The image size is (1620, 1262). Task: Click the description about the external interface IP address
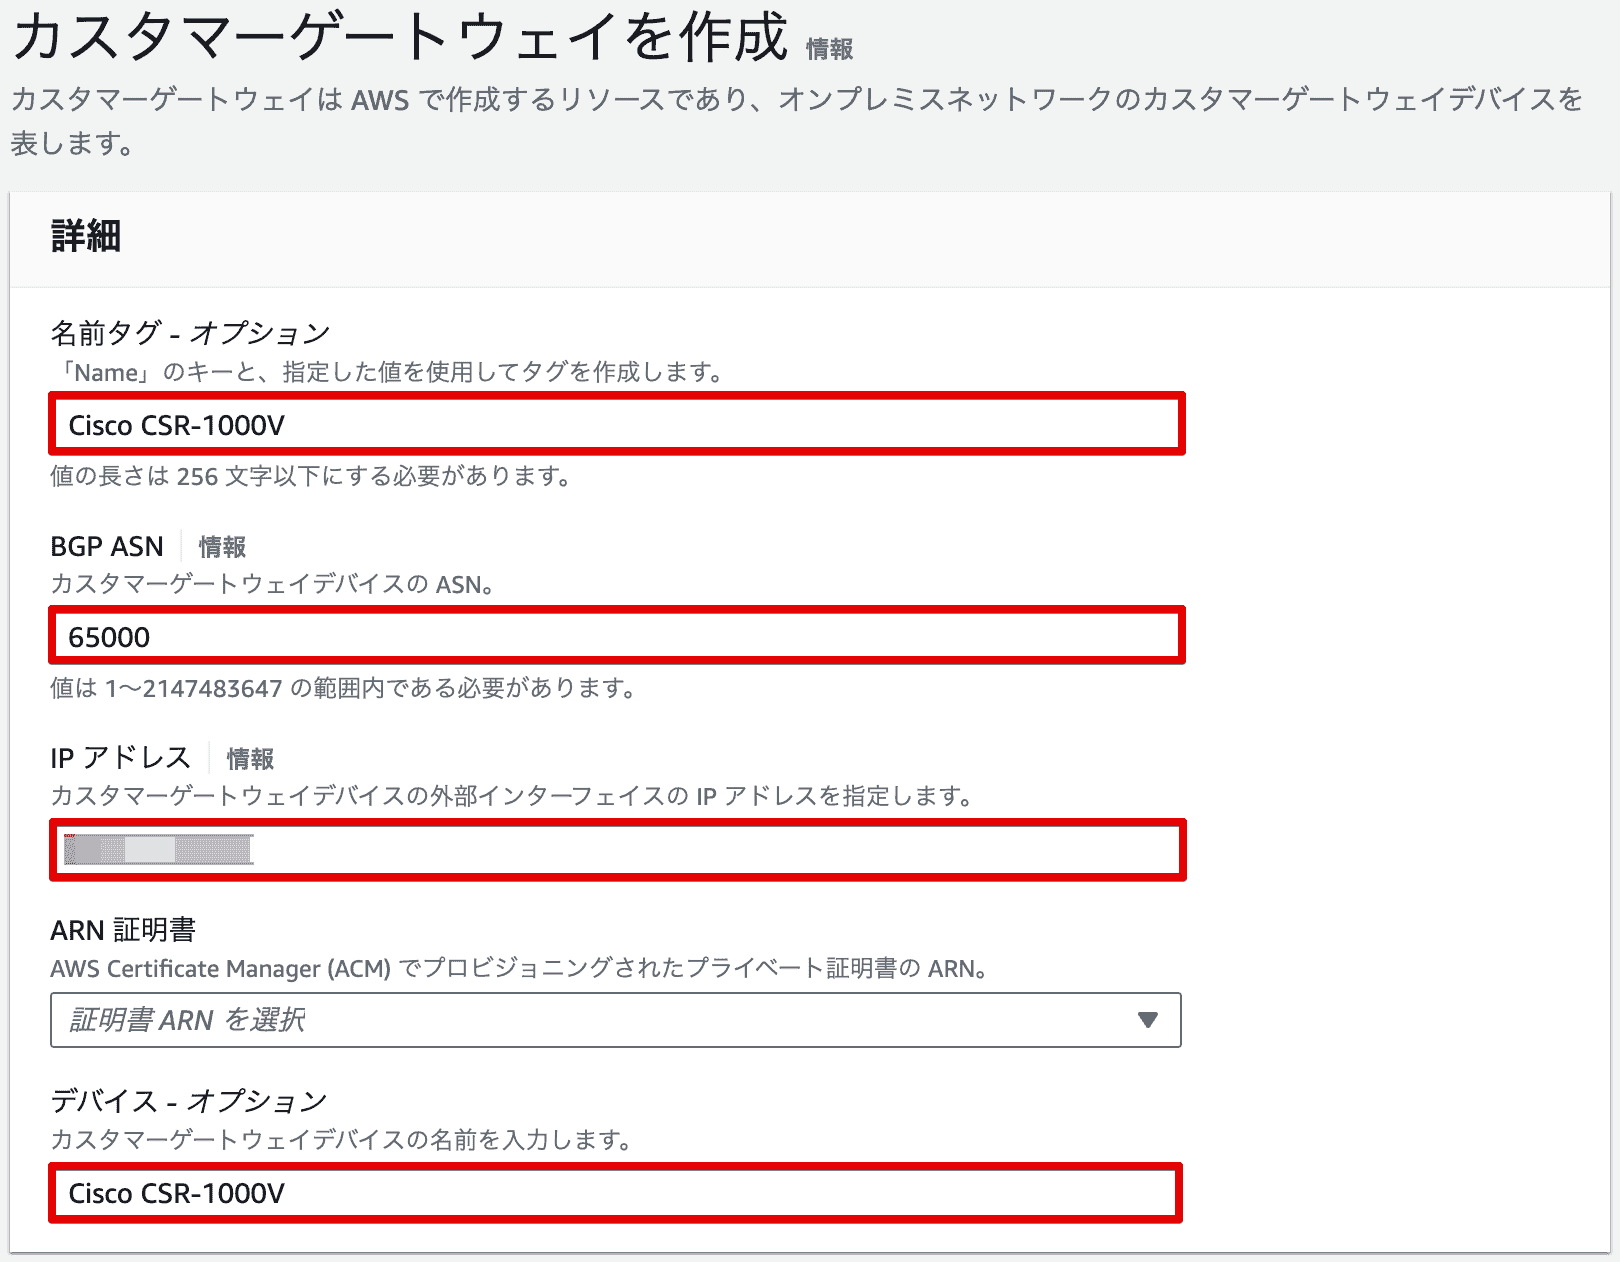[x=512, y=796]
